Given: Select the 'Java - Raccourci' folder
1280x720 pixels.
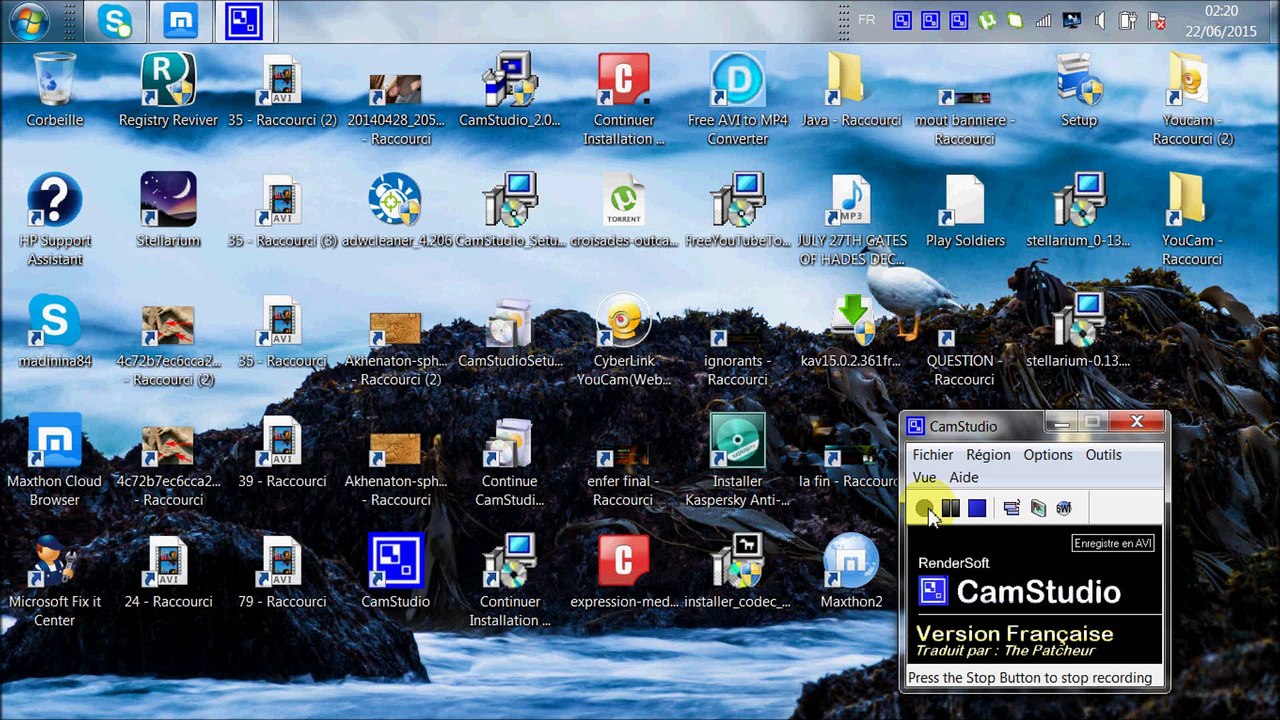Looking at the screenshot, I should click(851, 91).
